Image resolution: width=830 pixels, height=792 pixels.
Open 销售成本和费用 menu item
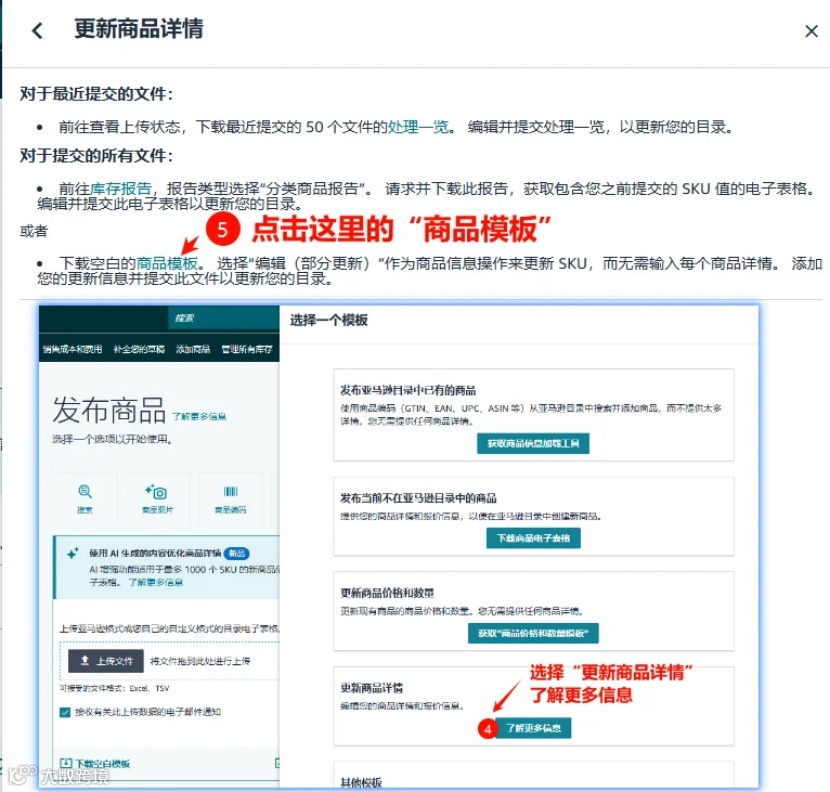pyautogui.click(x=72, y=349)
